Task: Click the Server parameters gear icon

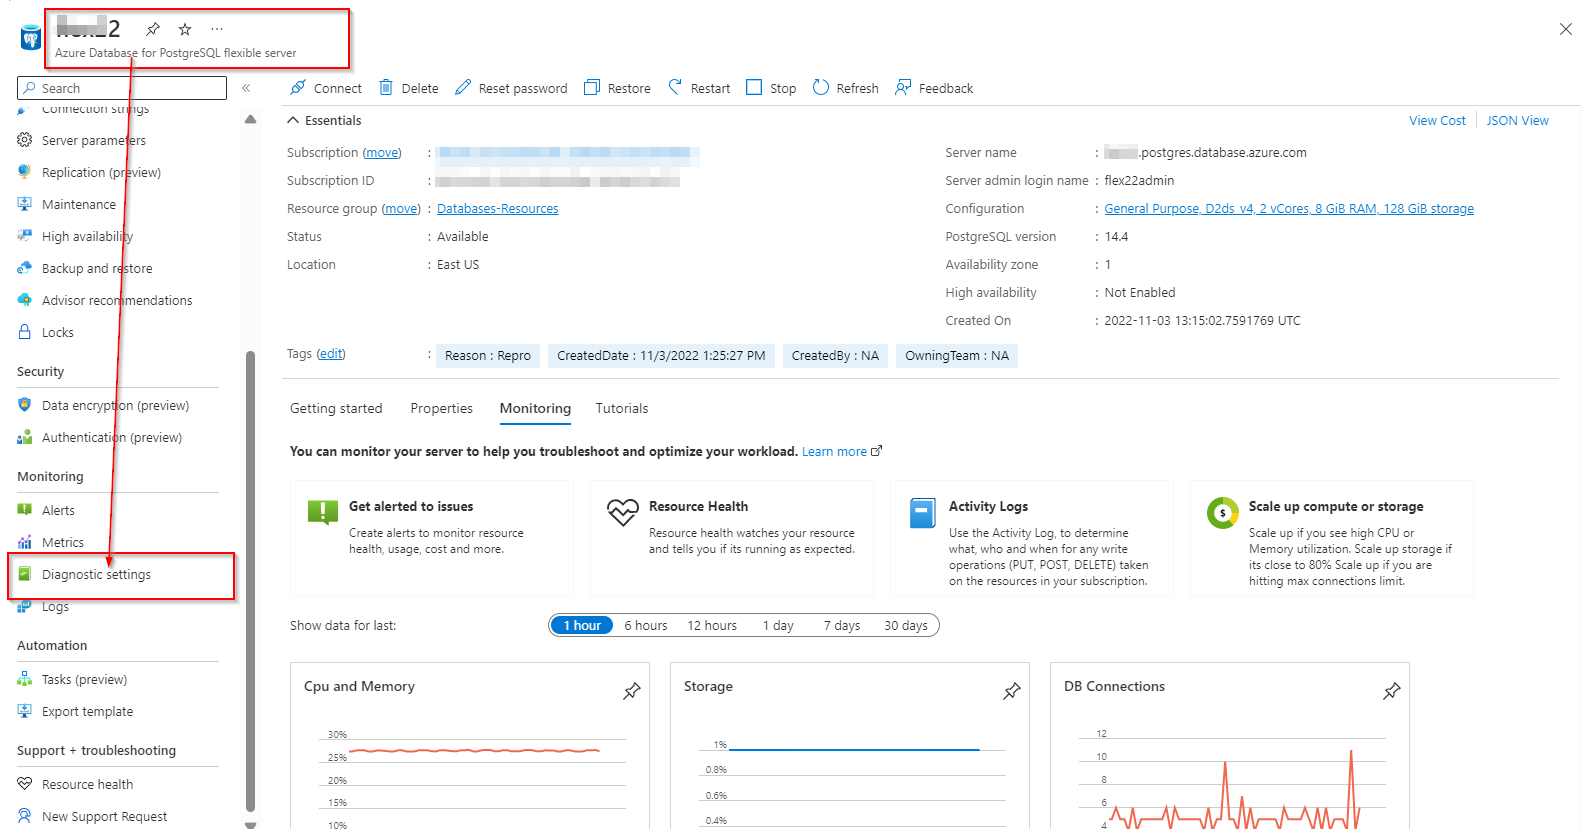Action: (x=25, y=140)
